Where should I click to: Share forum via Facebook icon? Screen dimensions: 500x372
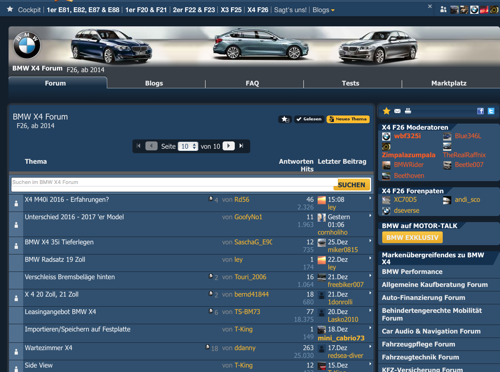[480, 111]
